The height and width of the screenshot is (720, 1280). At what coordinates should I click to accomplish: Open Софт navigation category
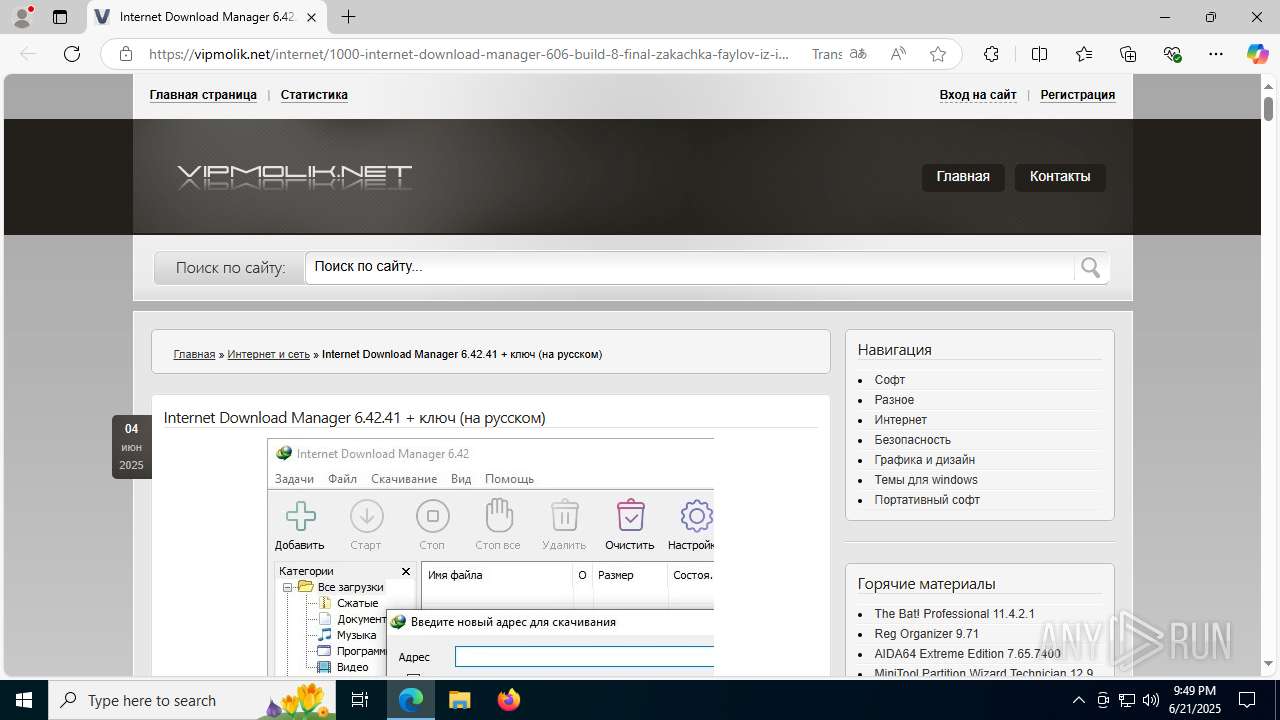890,380
